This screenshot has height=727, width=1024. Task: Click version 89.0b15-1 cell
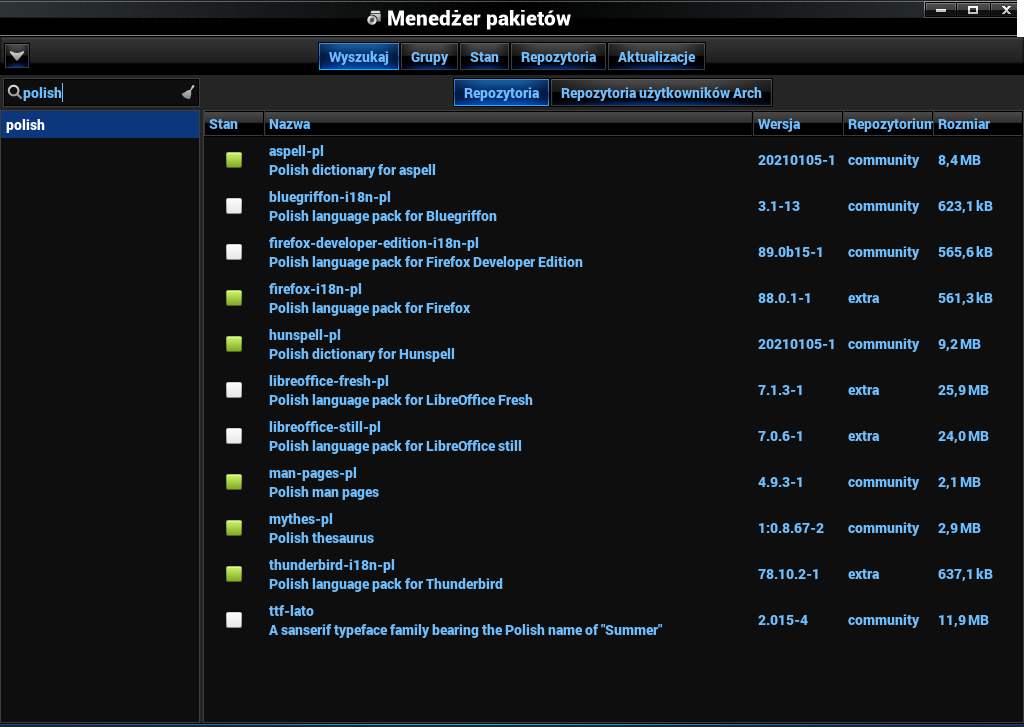(790, 252)
